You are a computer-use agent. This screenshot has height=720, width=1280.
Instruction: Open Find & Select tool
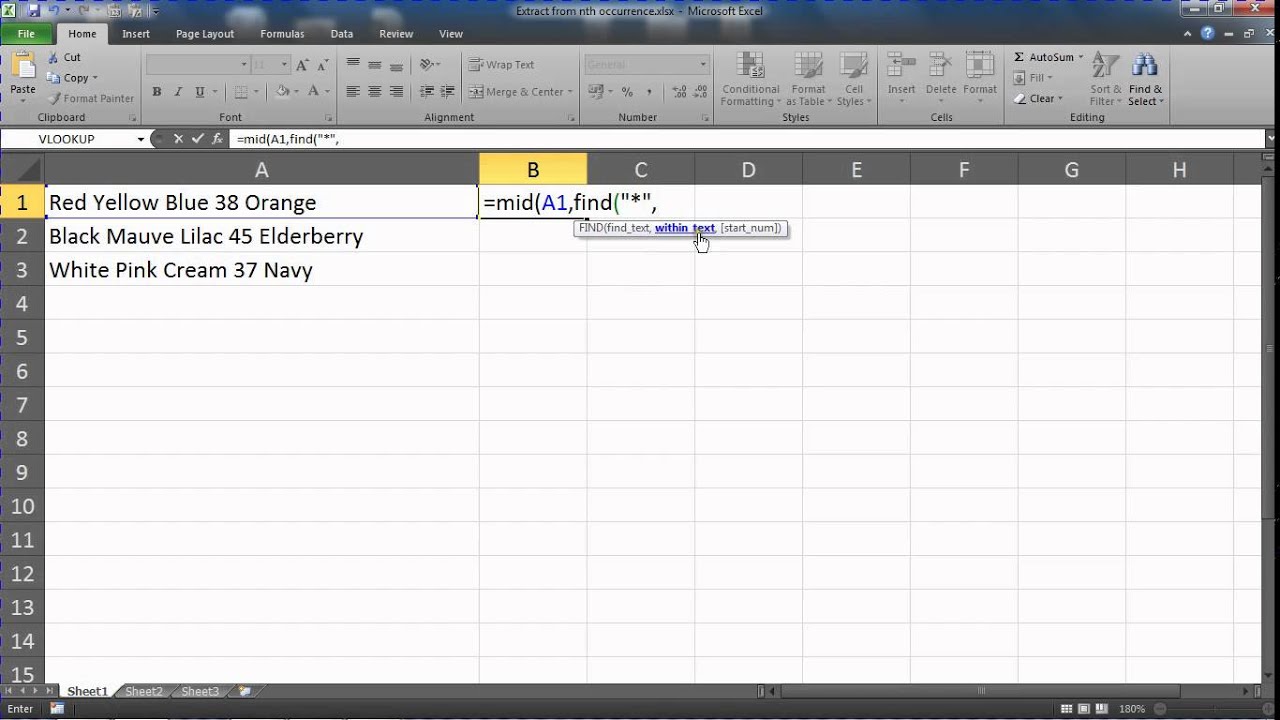[1145, 79]
